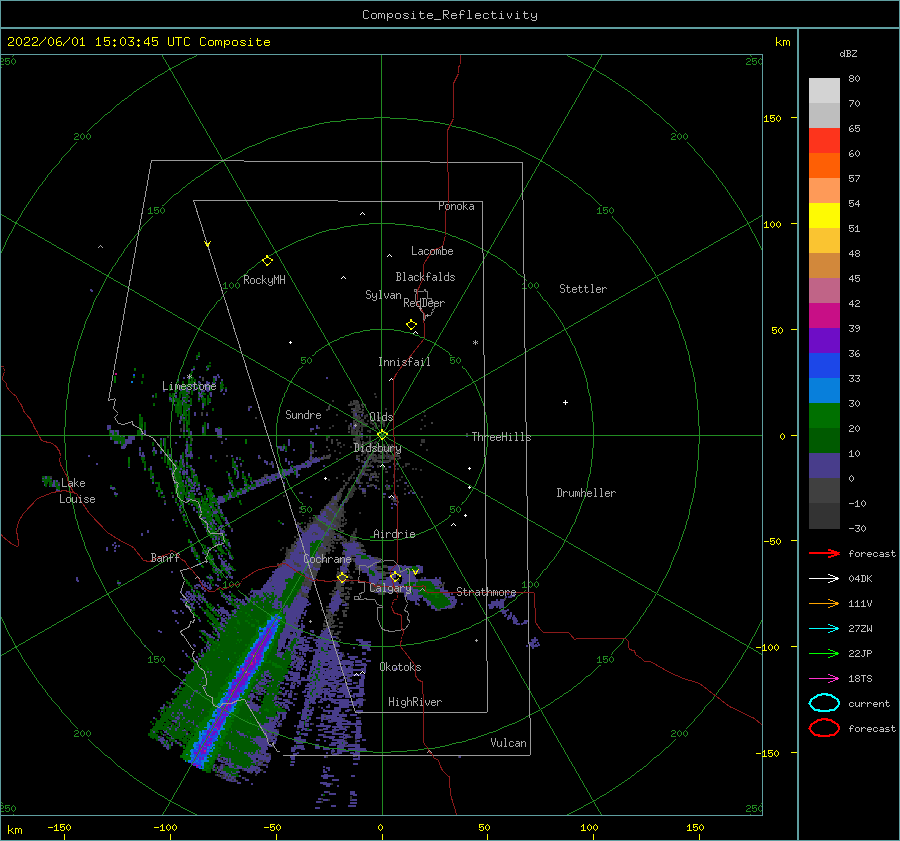900x841 pixels.
Task: Click the red forecast ellipse icon
Action: coord(824,728)
